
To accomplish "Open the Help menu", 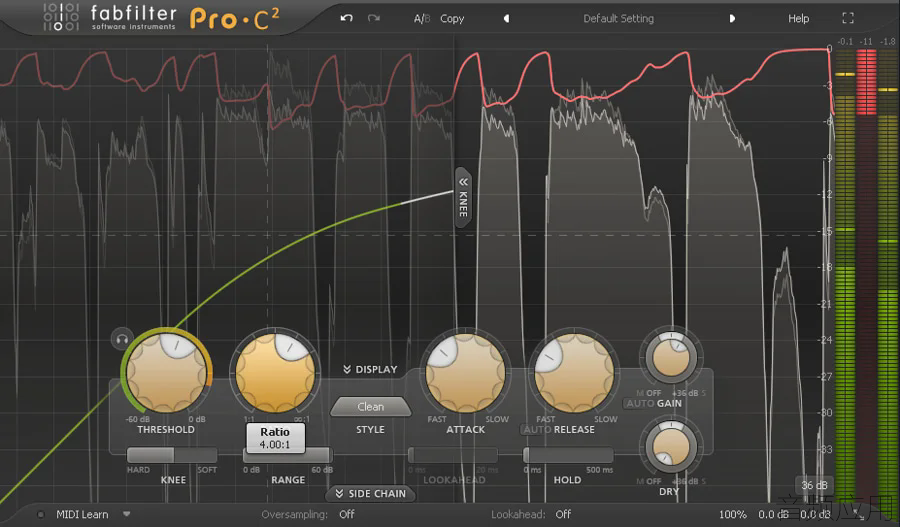I will click(x=798, y=18).
